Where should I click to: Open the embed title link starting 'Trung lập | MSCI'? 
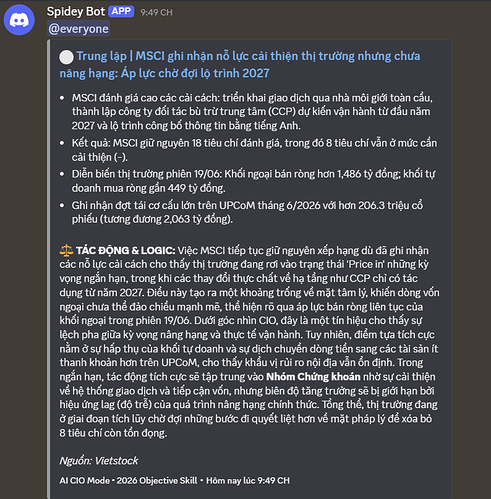pos(240,64)
